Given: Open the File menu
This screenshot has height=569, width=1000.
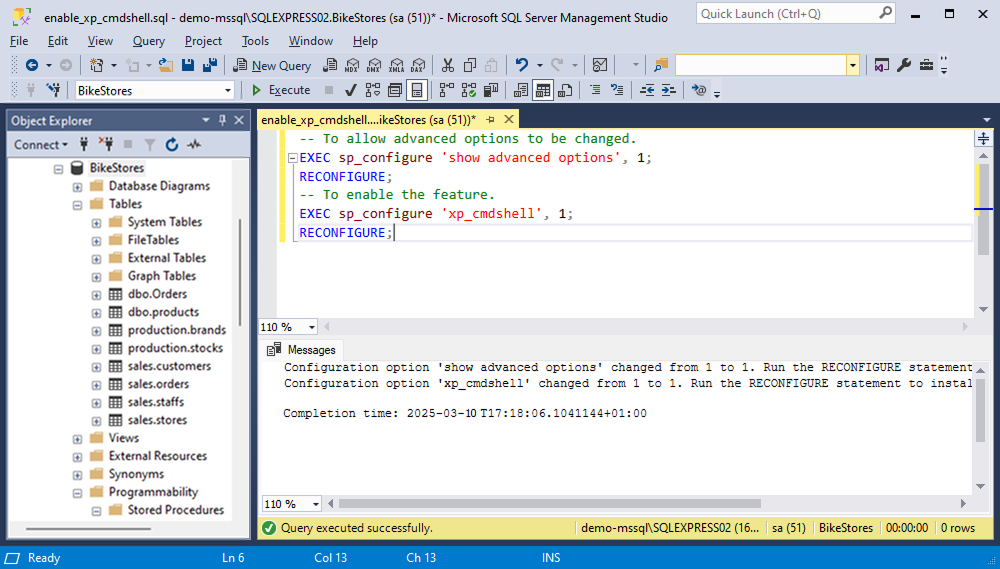Looking at the screenshot, I should pyautogui.click(x=19, y=41).
